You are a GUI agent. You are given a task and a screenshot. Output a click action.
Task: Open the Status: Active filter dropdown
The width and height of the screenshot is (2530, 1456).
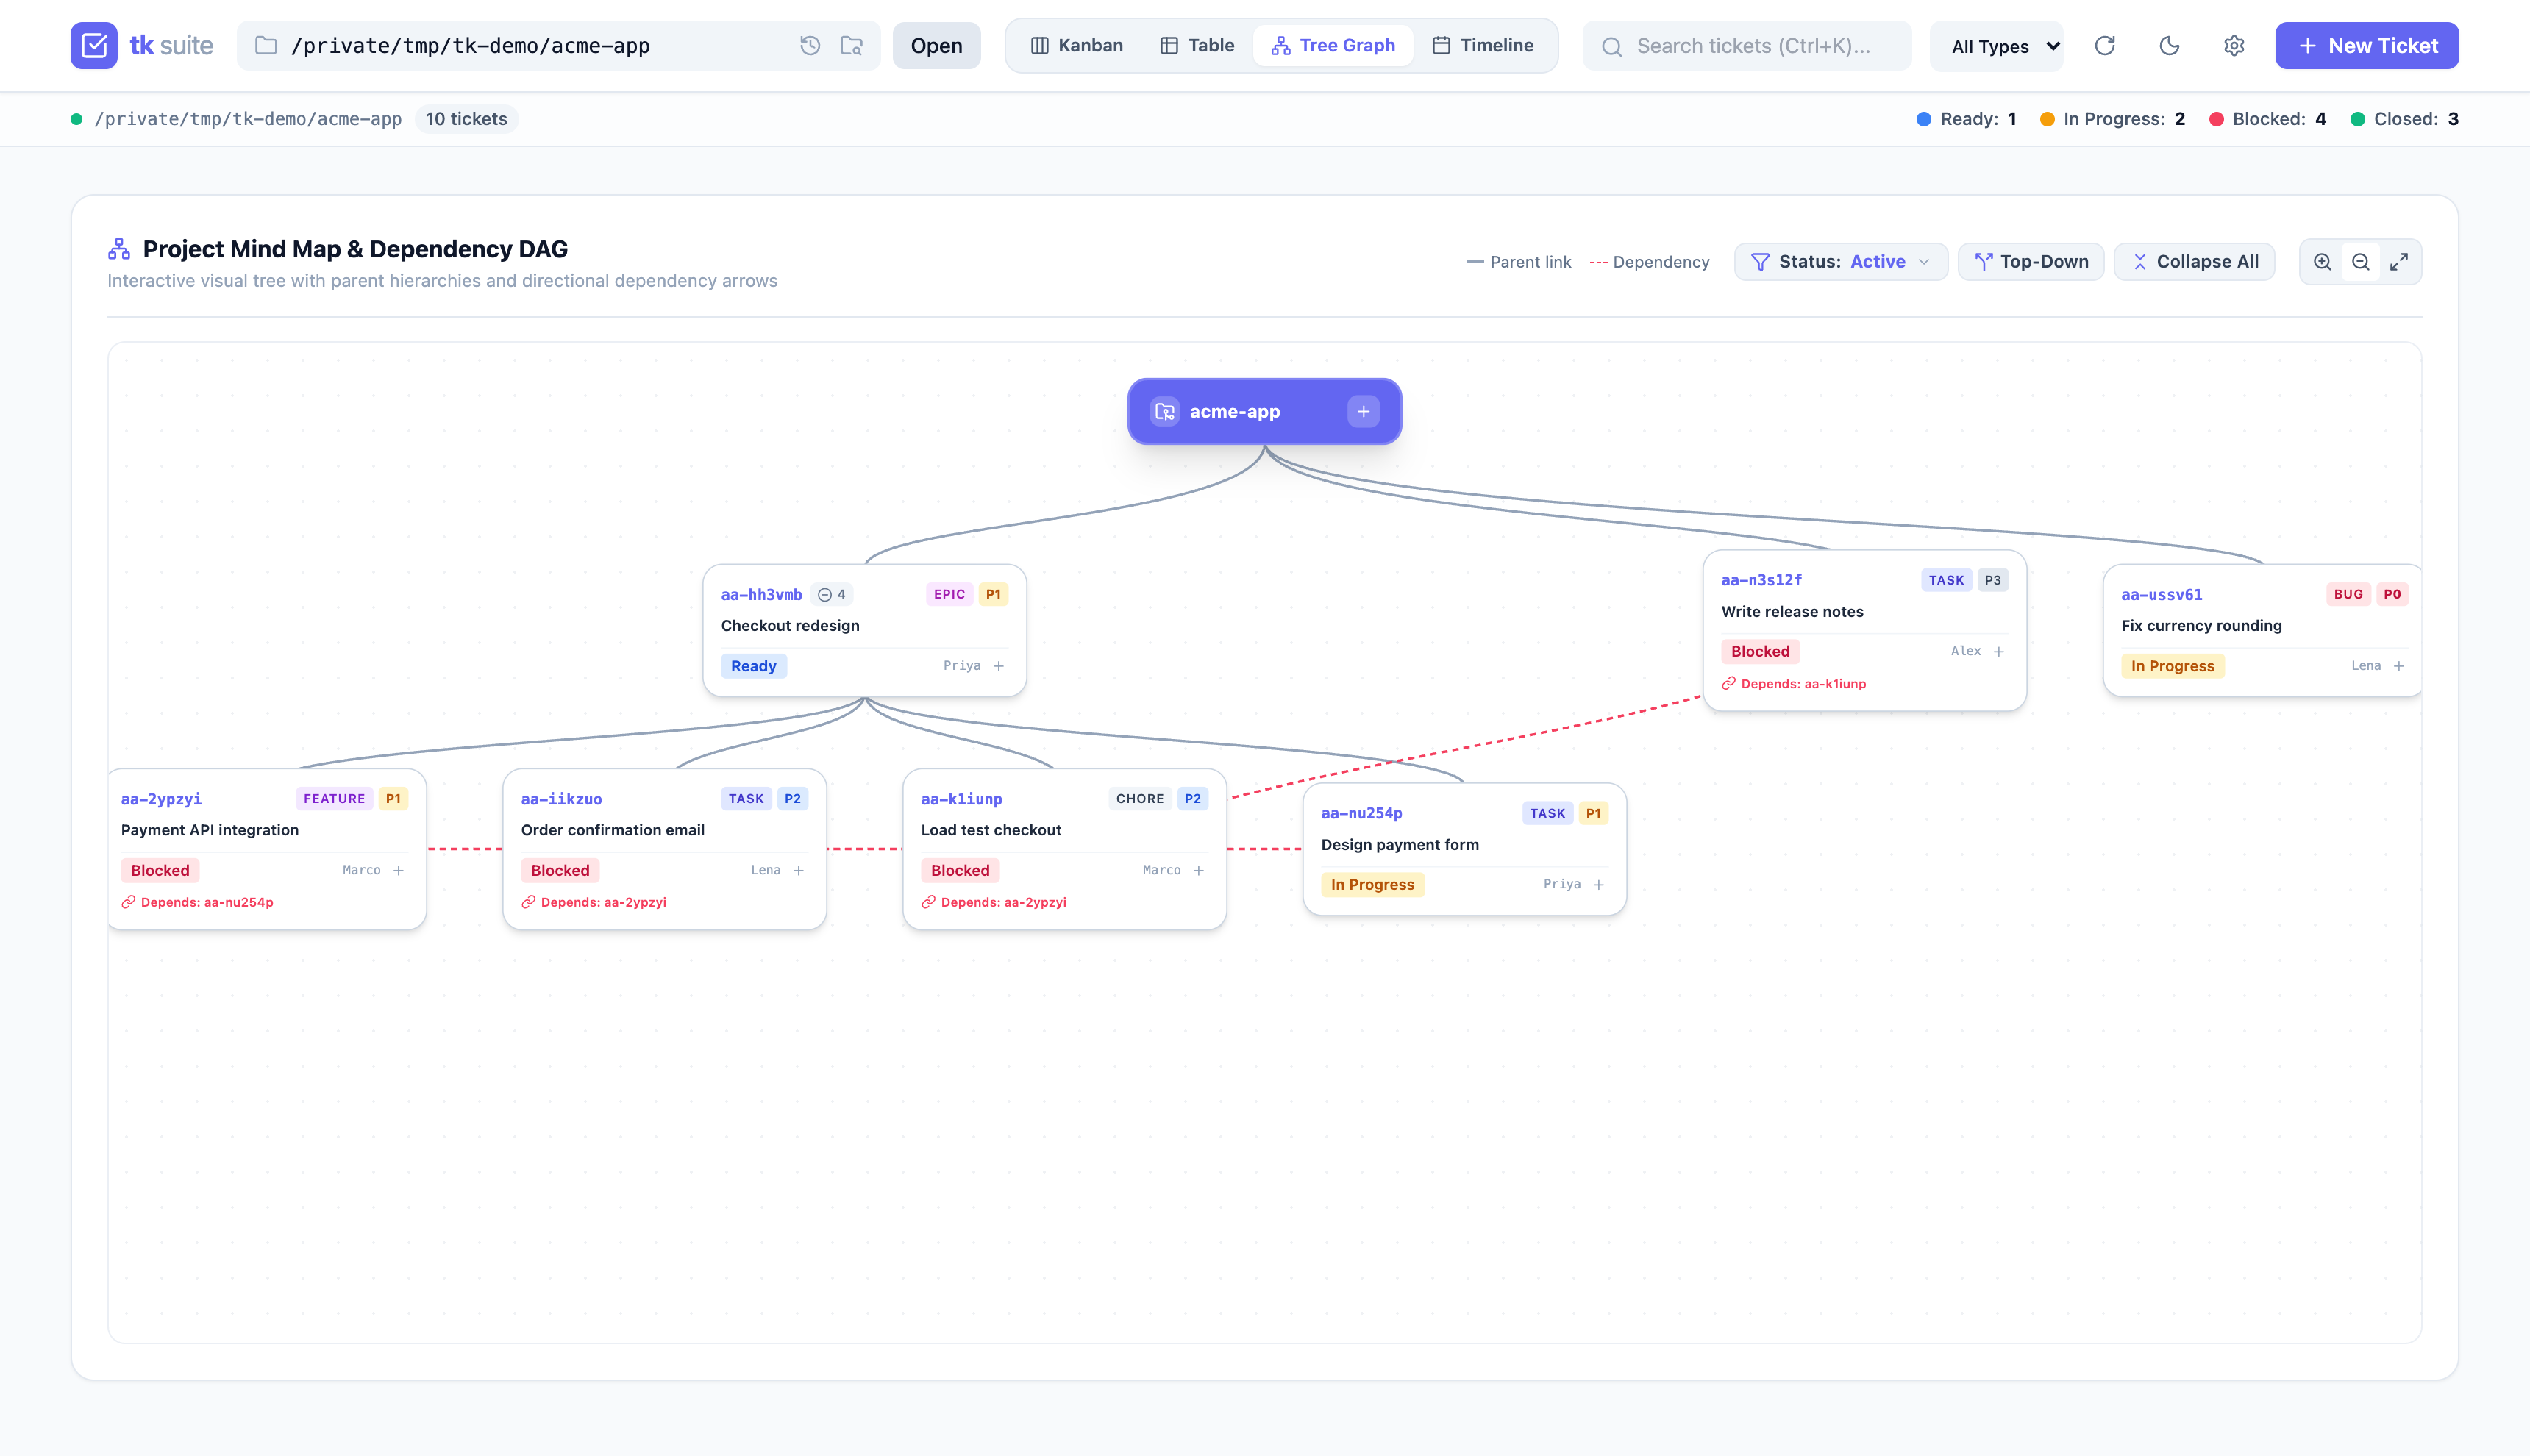(1840, 262)
